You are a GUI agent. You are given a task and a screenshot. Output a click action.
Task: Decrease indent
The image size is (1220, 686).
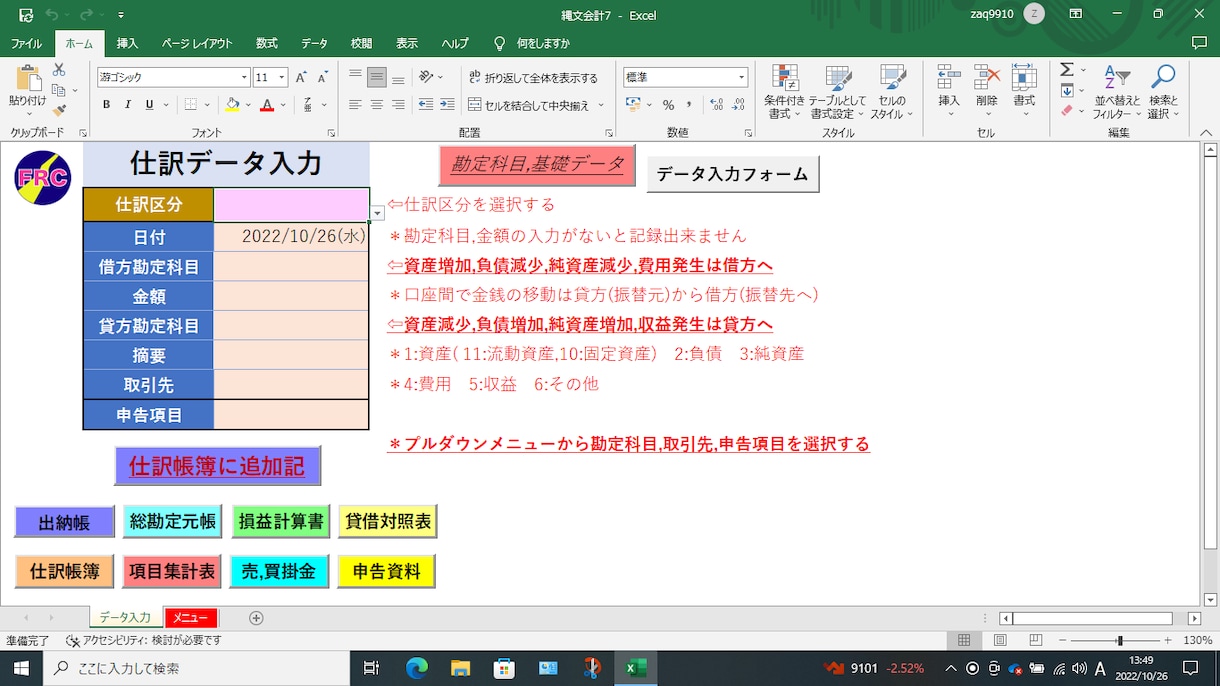425,104
